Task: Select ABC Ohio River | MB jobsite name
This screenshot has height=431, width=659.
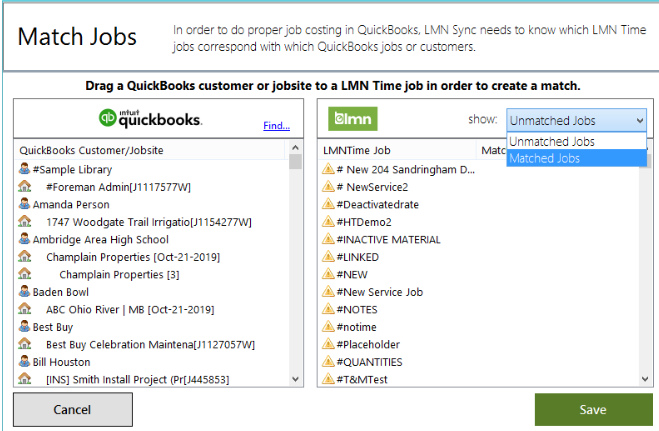Action: [x=130, y=310]
